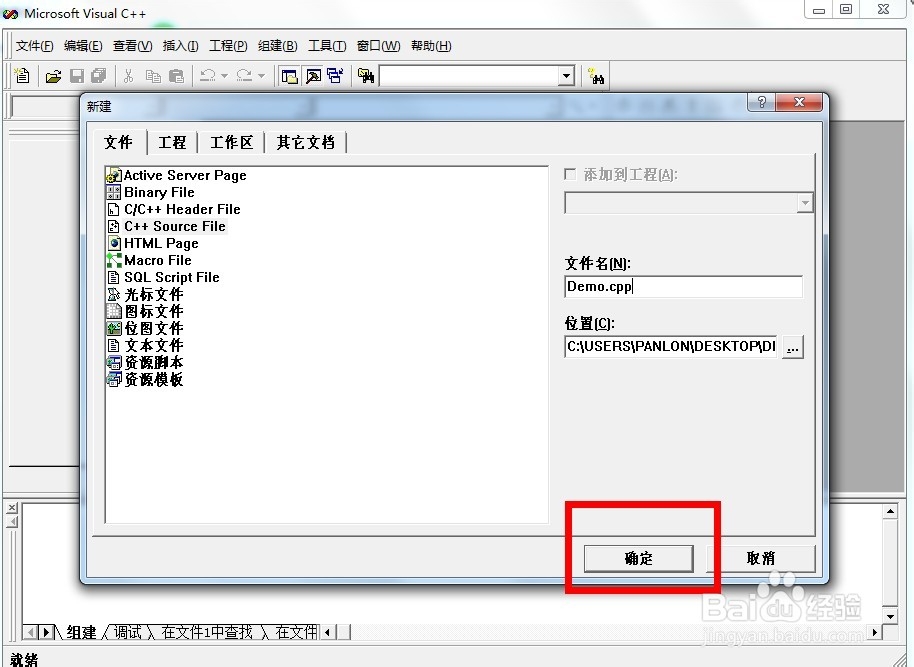Screen dimensions: 914x667
Task: Switch to the 其它文档 tab
Action: click(305, 142)
